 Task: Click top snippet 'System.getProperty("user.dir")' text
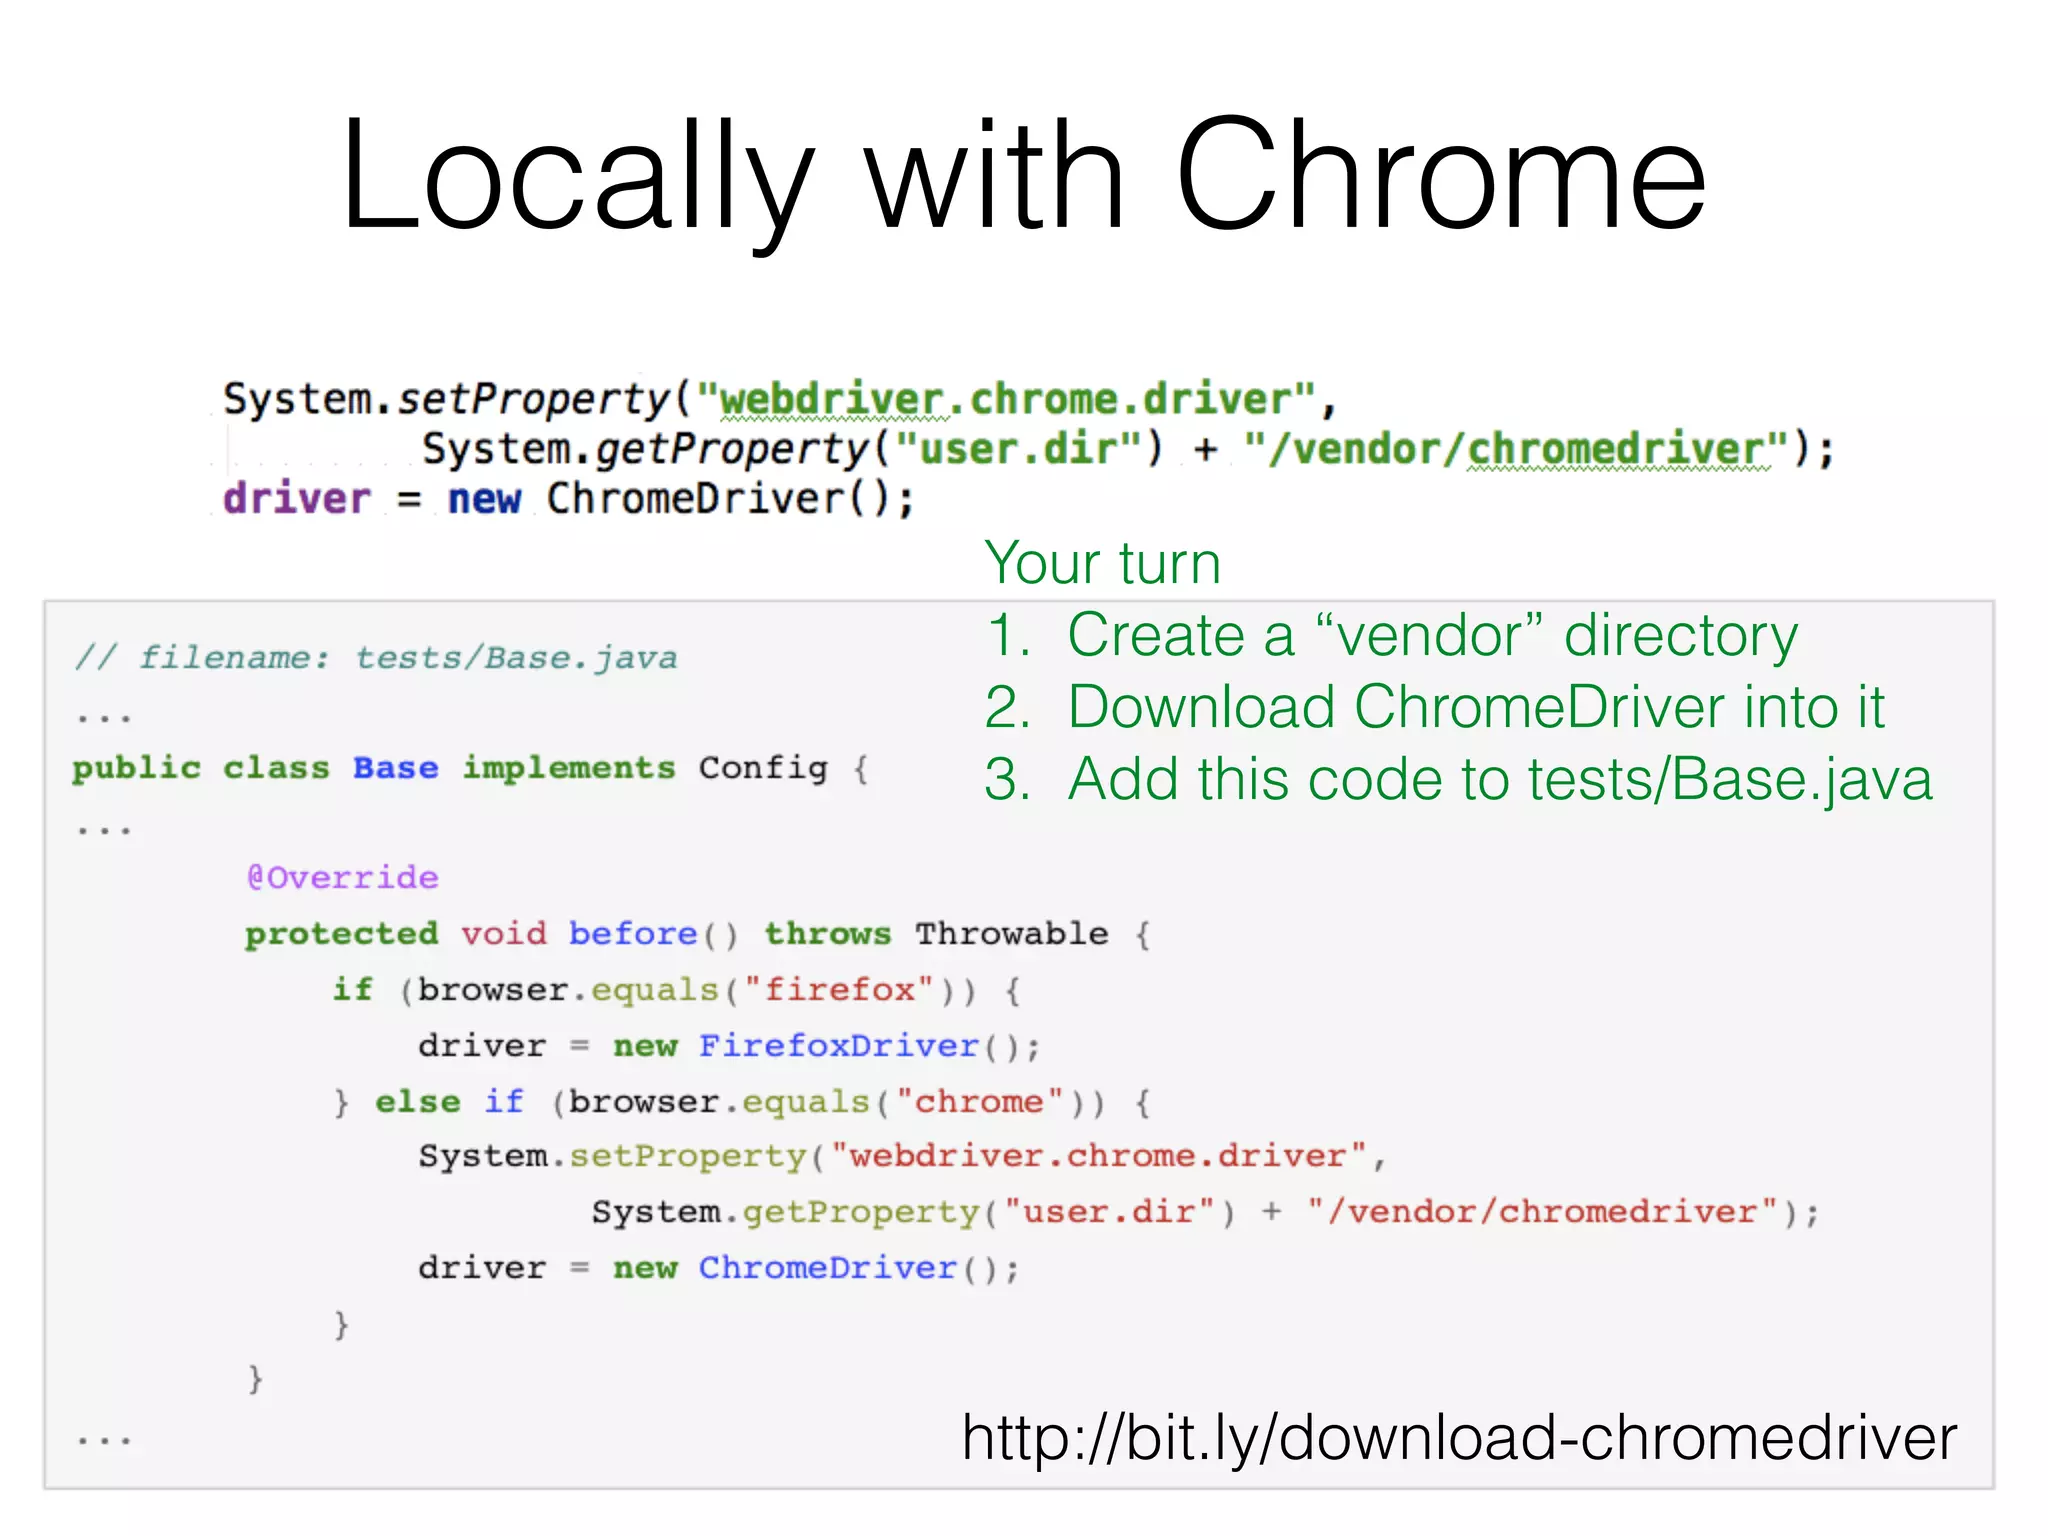[792, 449]
